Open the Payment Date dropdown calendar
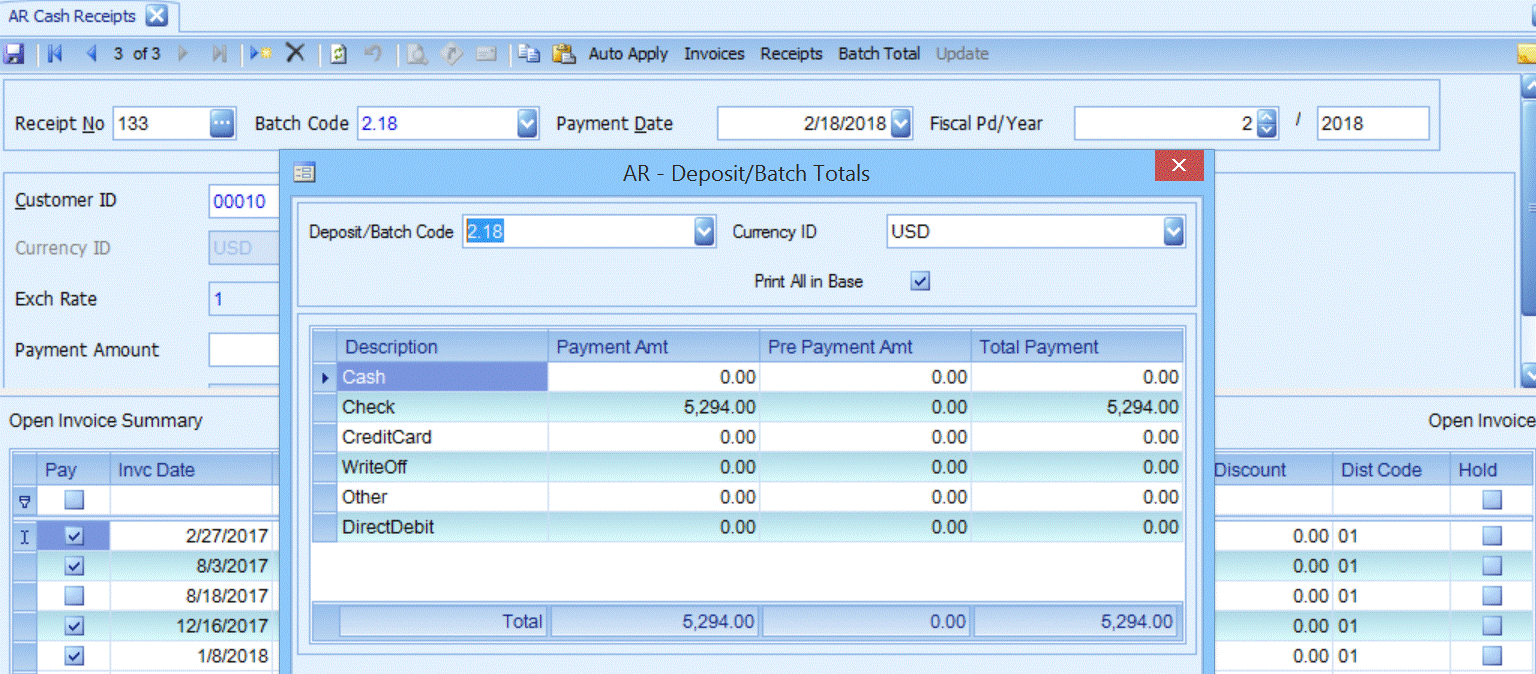Image resolution: width=1536 pixels, height=674 pixels. [900, 124]
